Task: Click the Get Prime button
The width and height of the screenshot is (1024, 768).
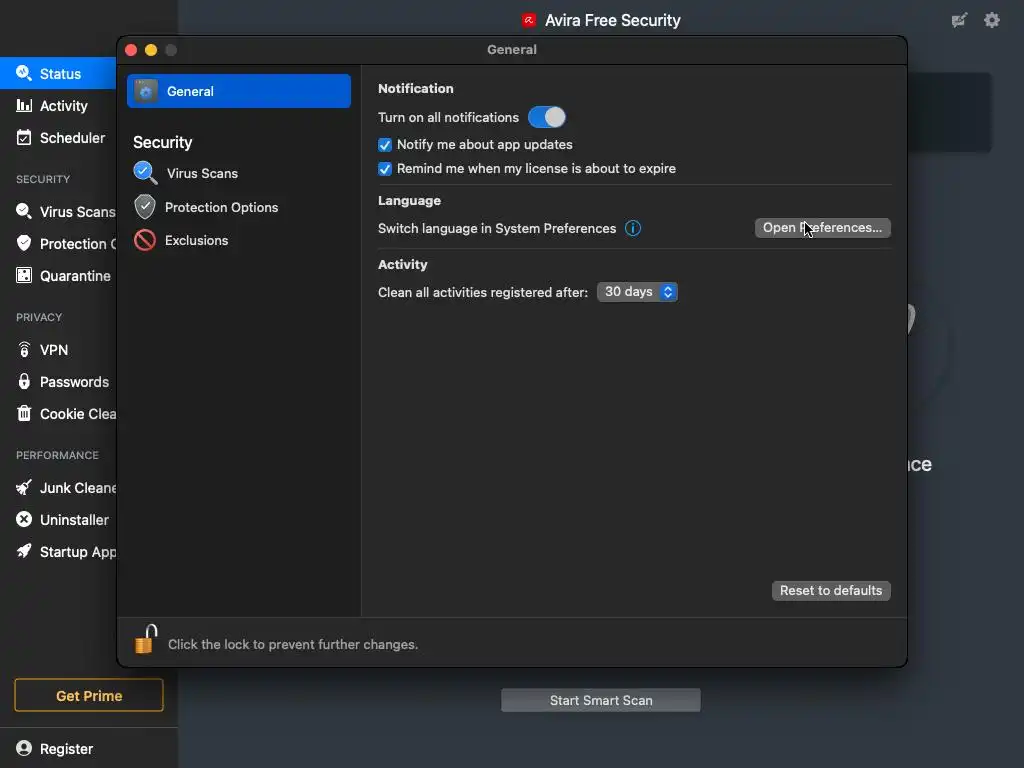Action: click(89, 696)
